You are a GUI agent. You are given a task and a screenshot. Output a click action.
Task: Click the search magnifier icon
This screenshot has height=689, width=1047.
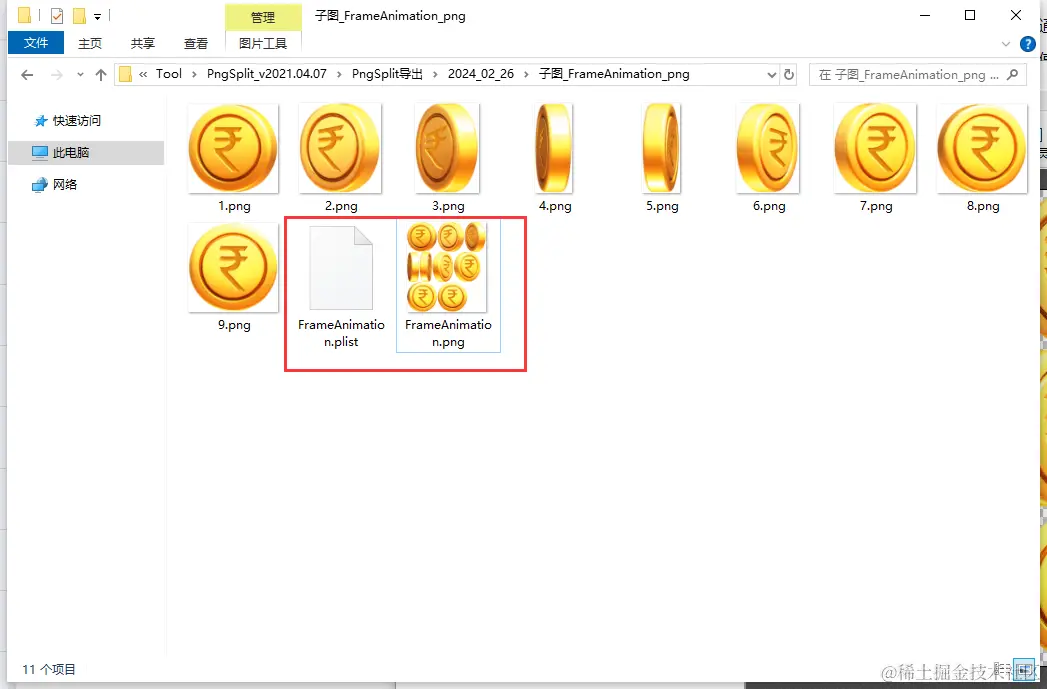click(x=1012, y=75)
